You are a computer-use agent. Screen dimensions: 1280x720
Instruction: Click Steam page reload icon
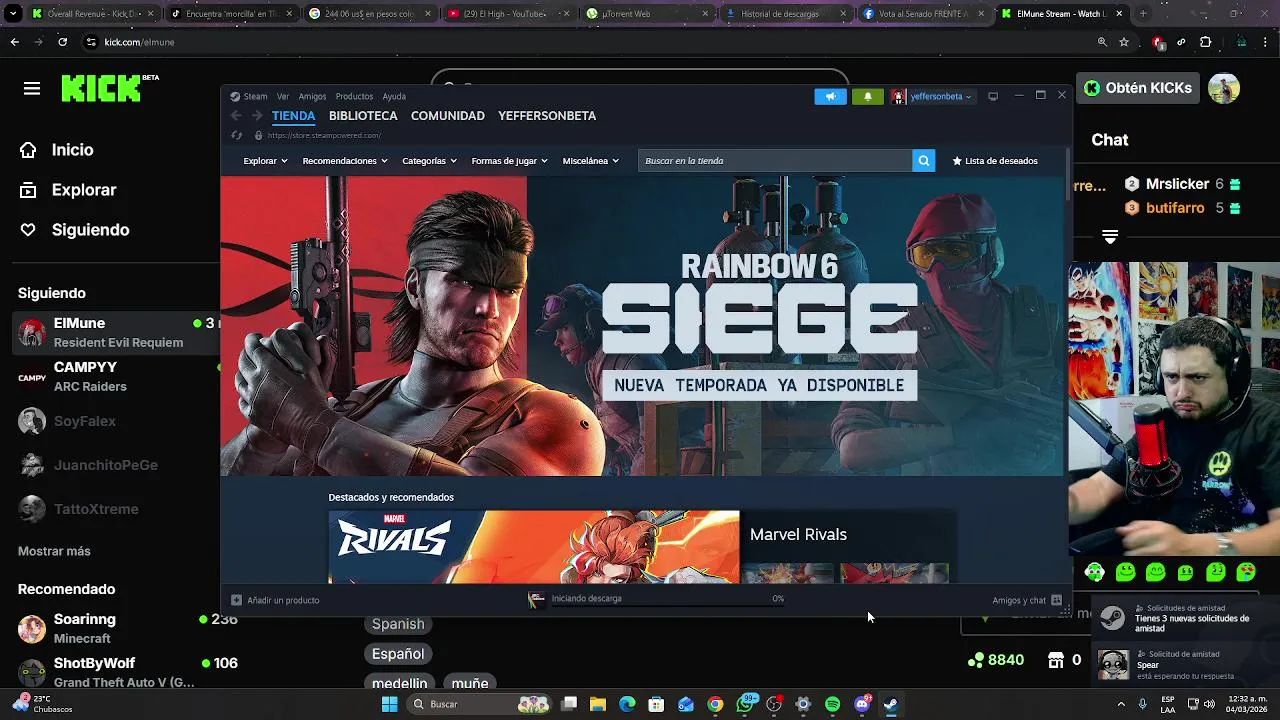tap(236, 135)
